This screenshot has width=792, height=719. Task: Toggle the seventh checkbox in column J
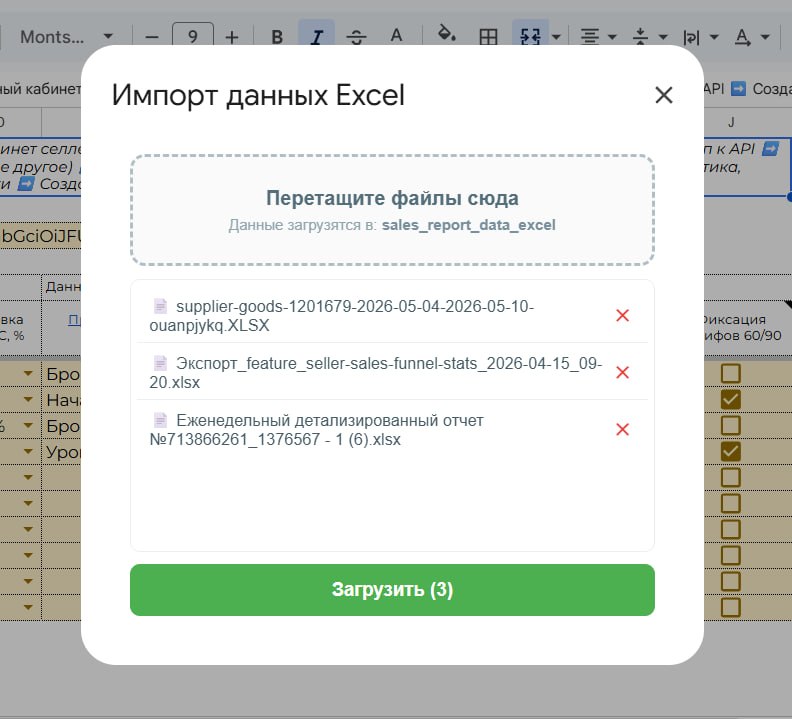pos(730,530)
